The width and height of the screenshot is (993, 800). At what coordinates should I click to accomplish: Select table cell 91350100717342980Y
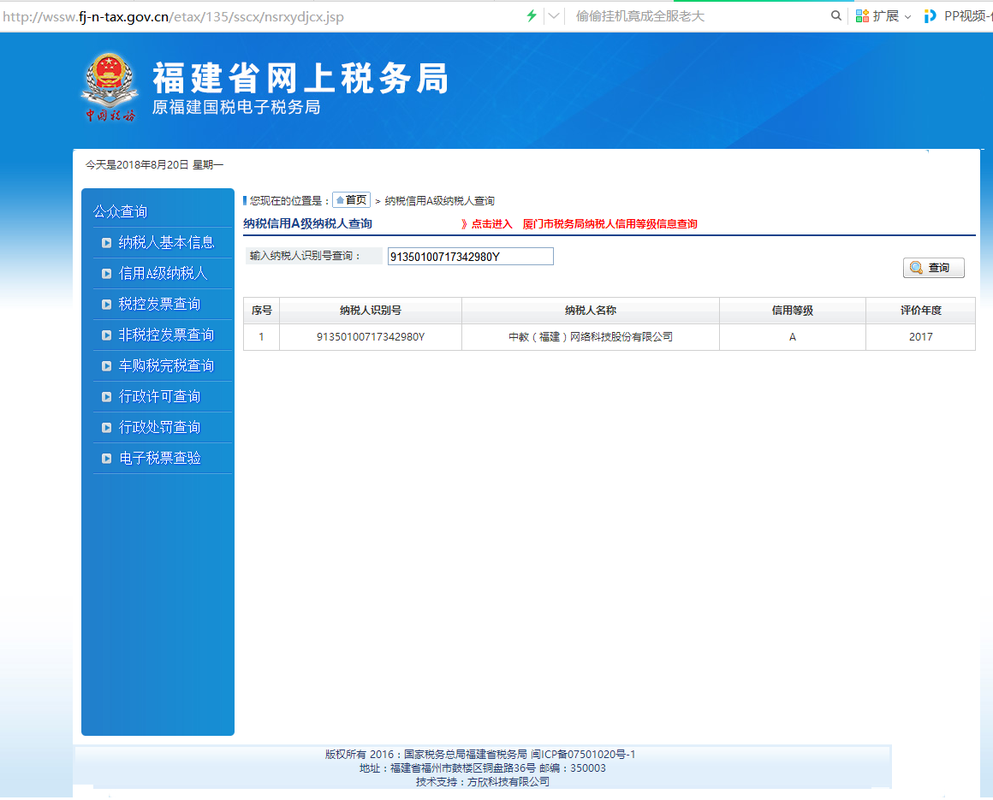coord(370,337)
